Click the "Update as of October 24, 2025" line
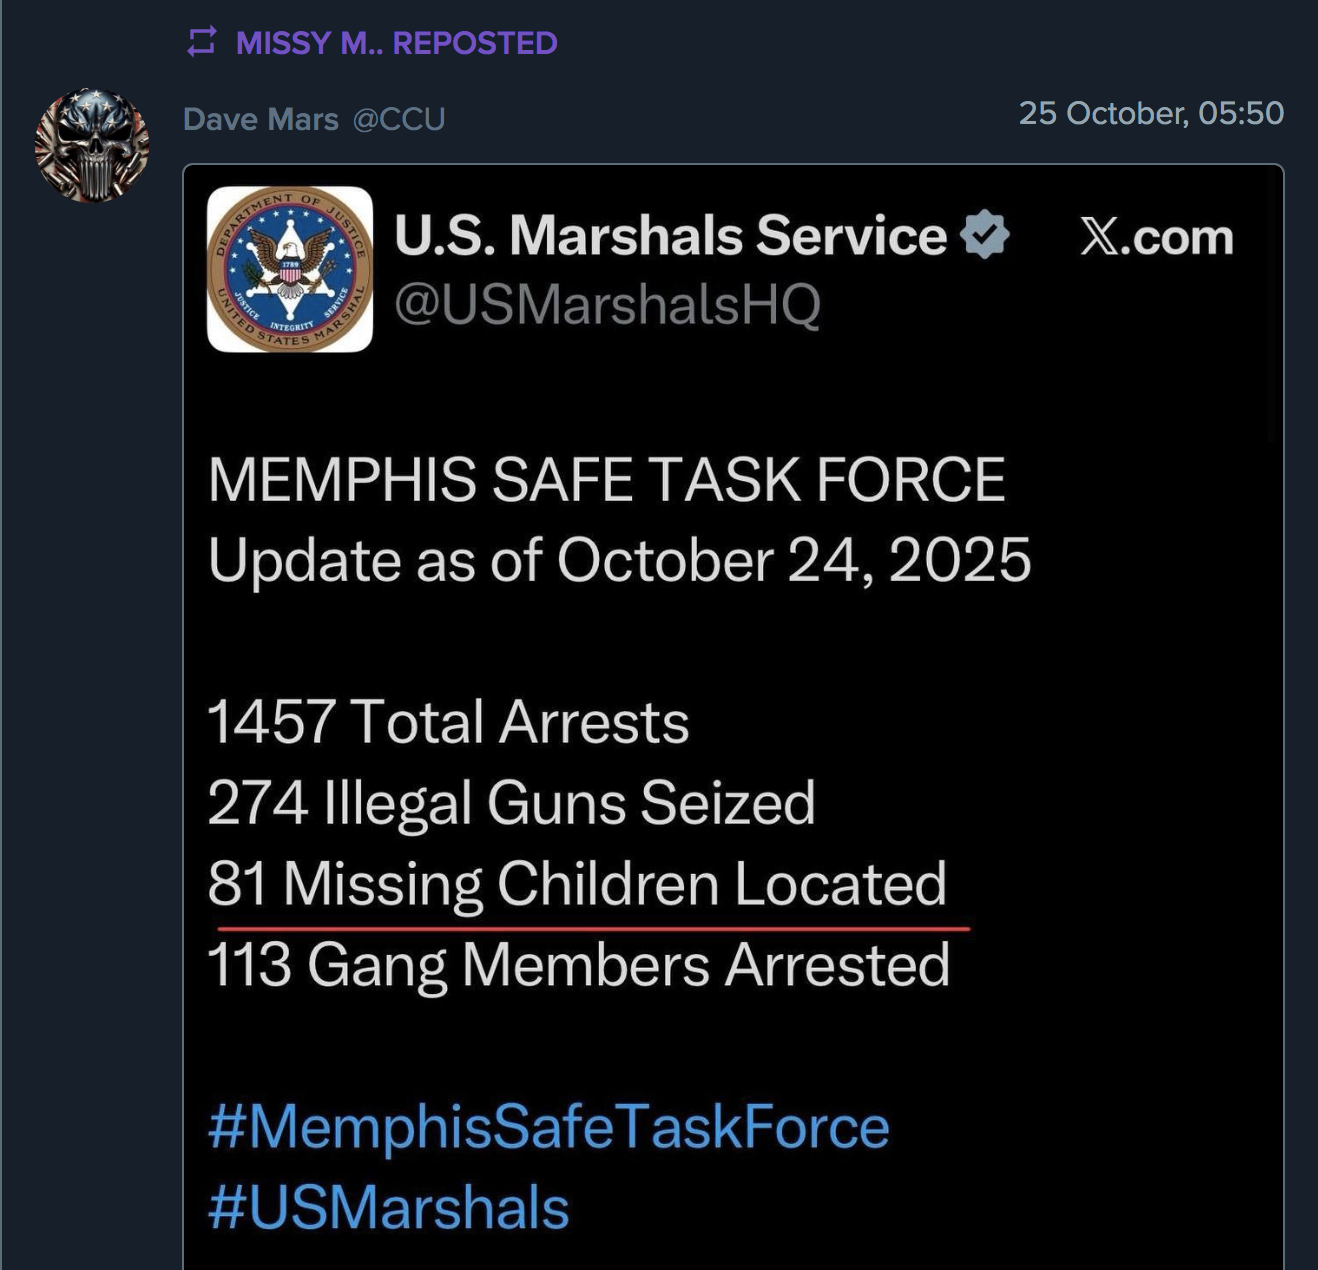 coord(619,559)
